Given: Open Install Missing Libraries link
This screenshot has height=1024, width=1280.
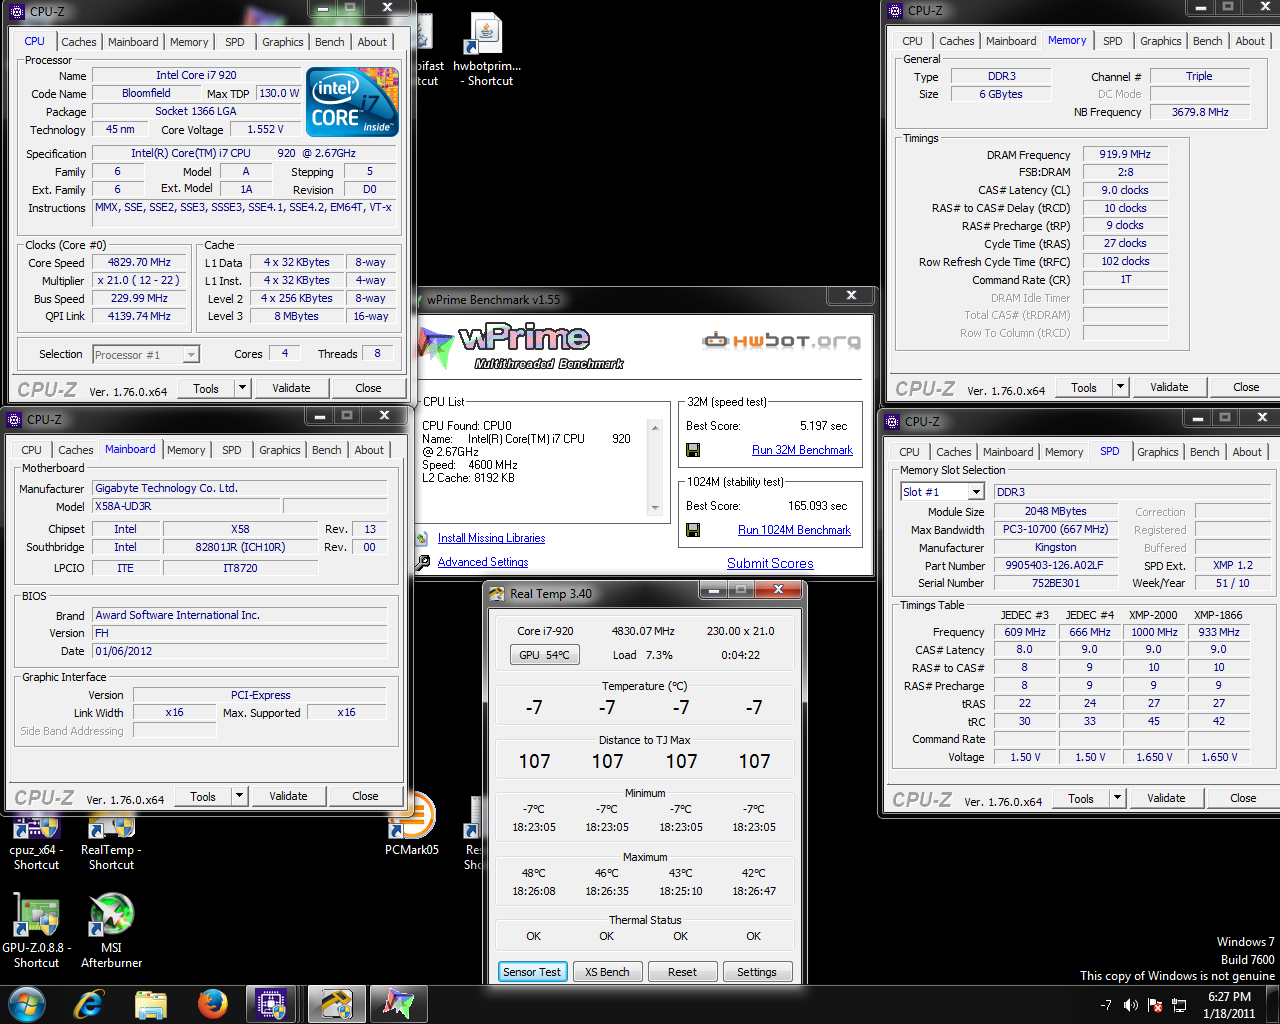Looking at the screenshot, I should click(x=491, y=538).
